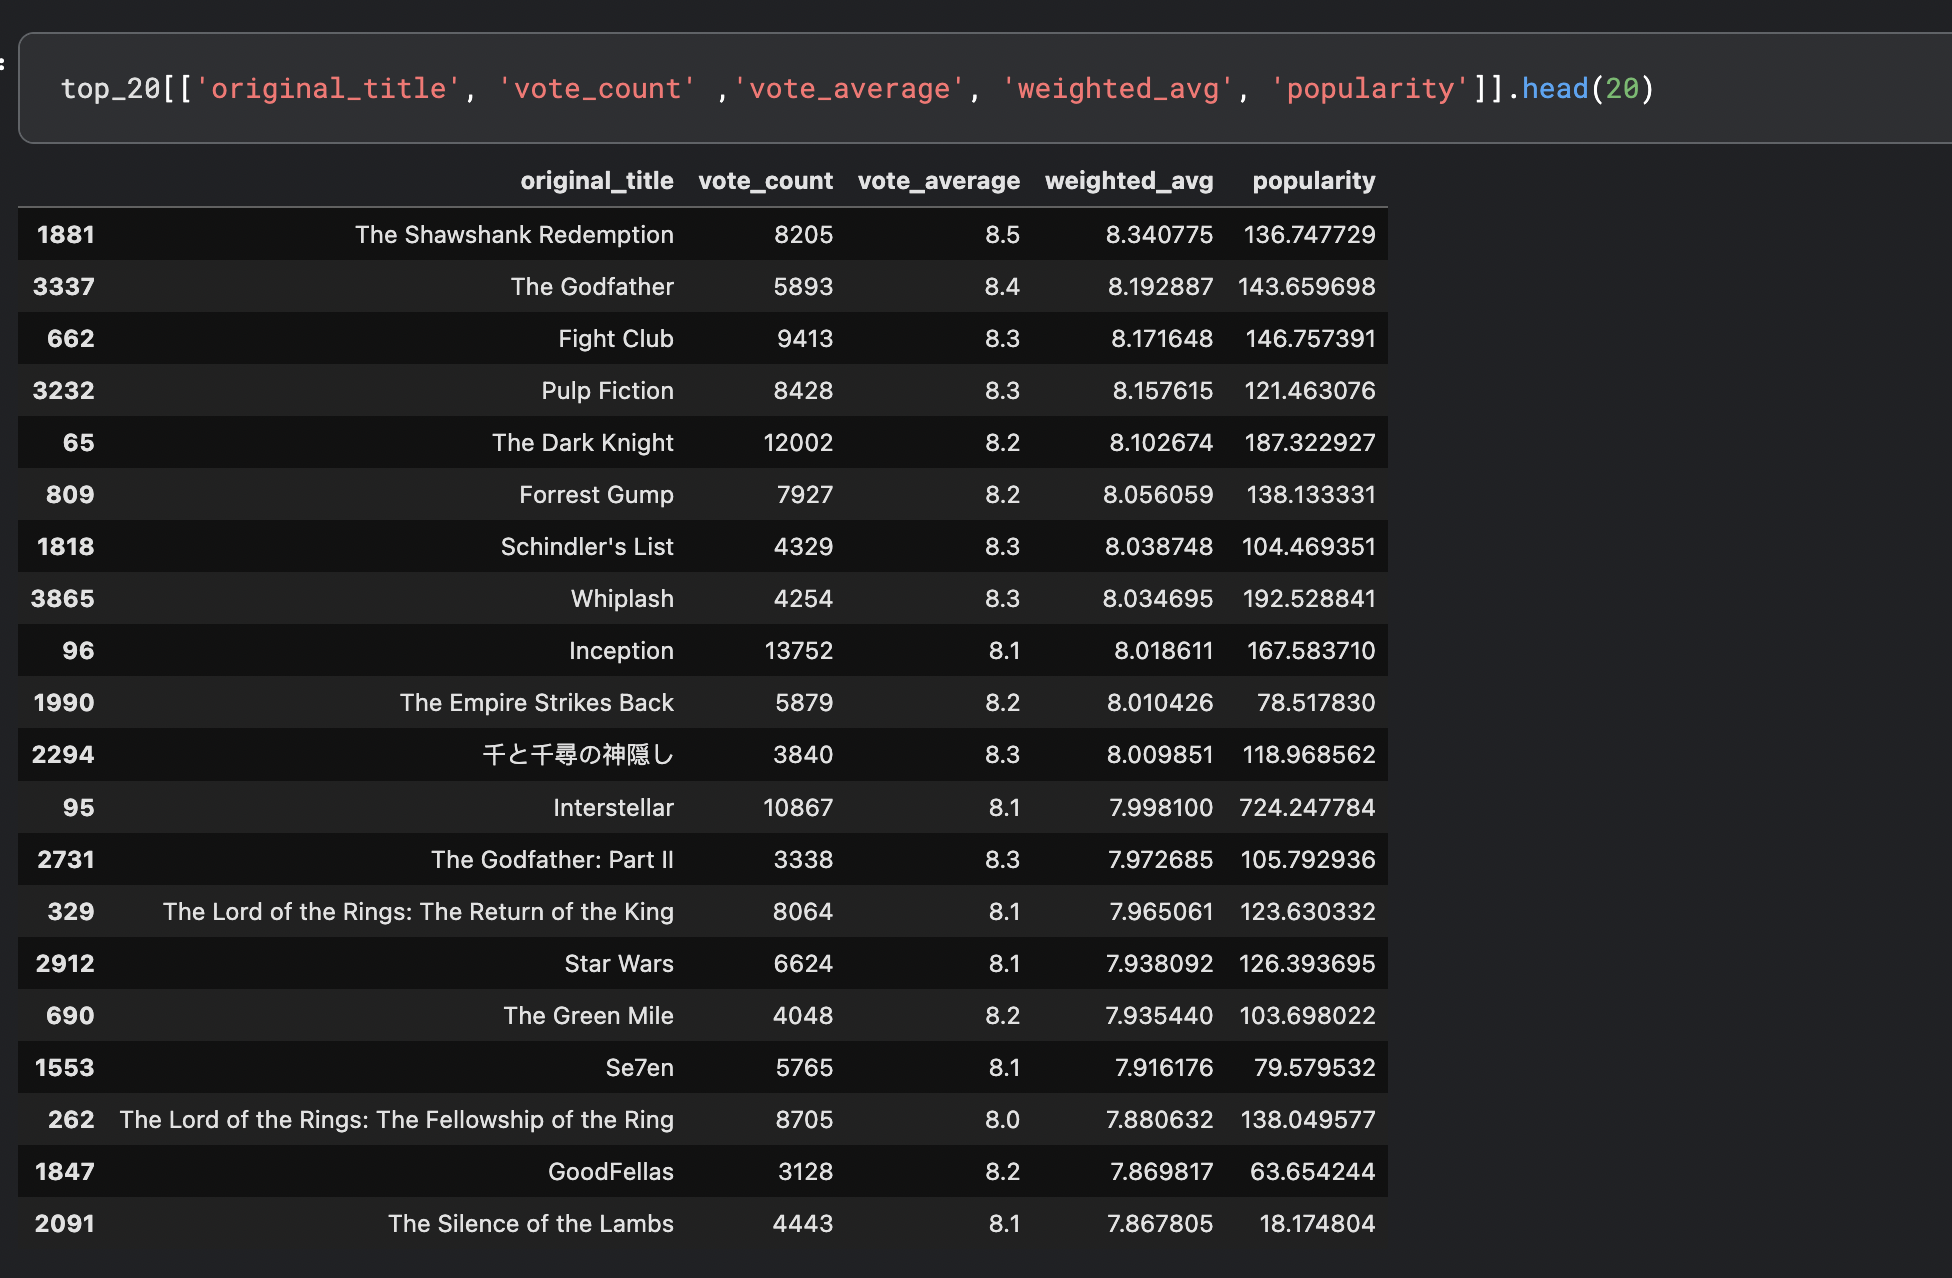This screenshot has height=1278, width=1952.
Task: Select 'The Godfather: Part II' cell
Action: (x=552, y=860)
